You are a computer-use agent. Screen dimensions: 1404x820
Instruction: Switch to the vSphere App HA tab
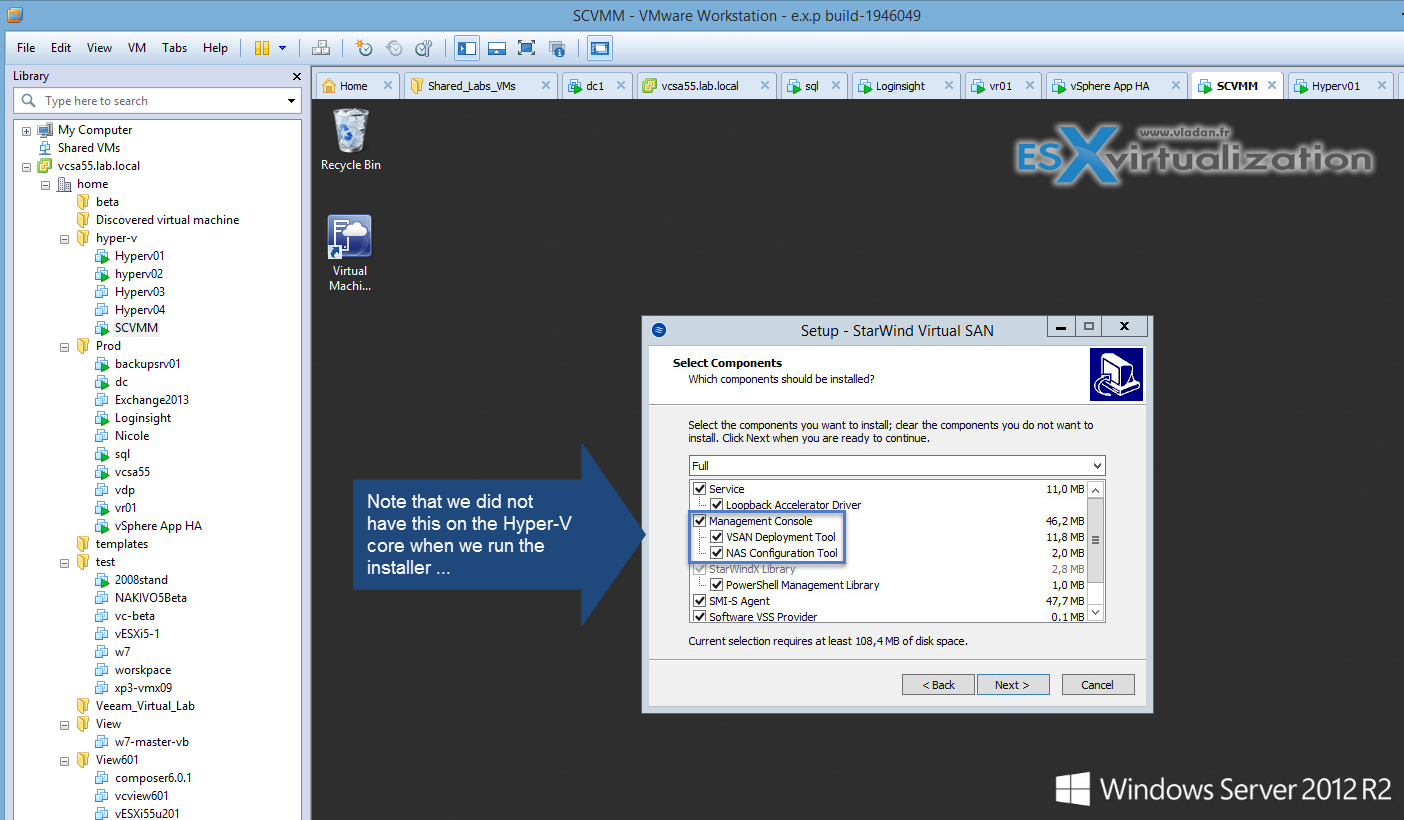pos(1117,86)
